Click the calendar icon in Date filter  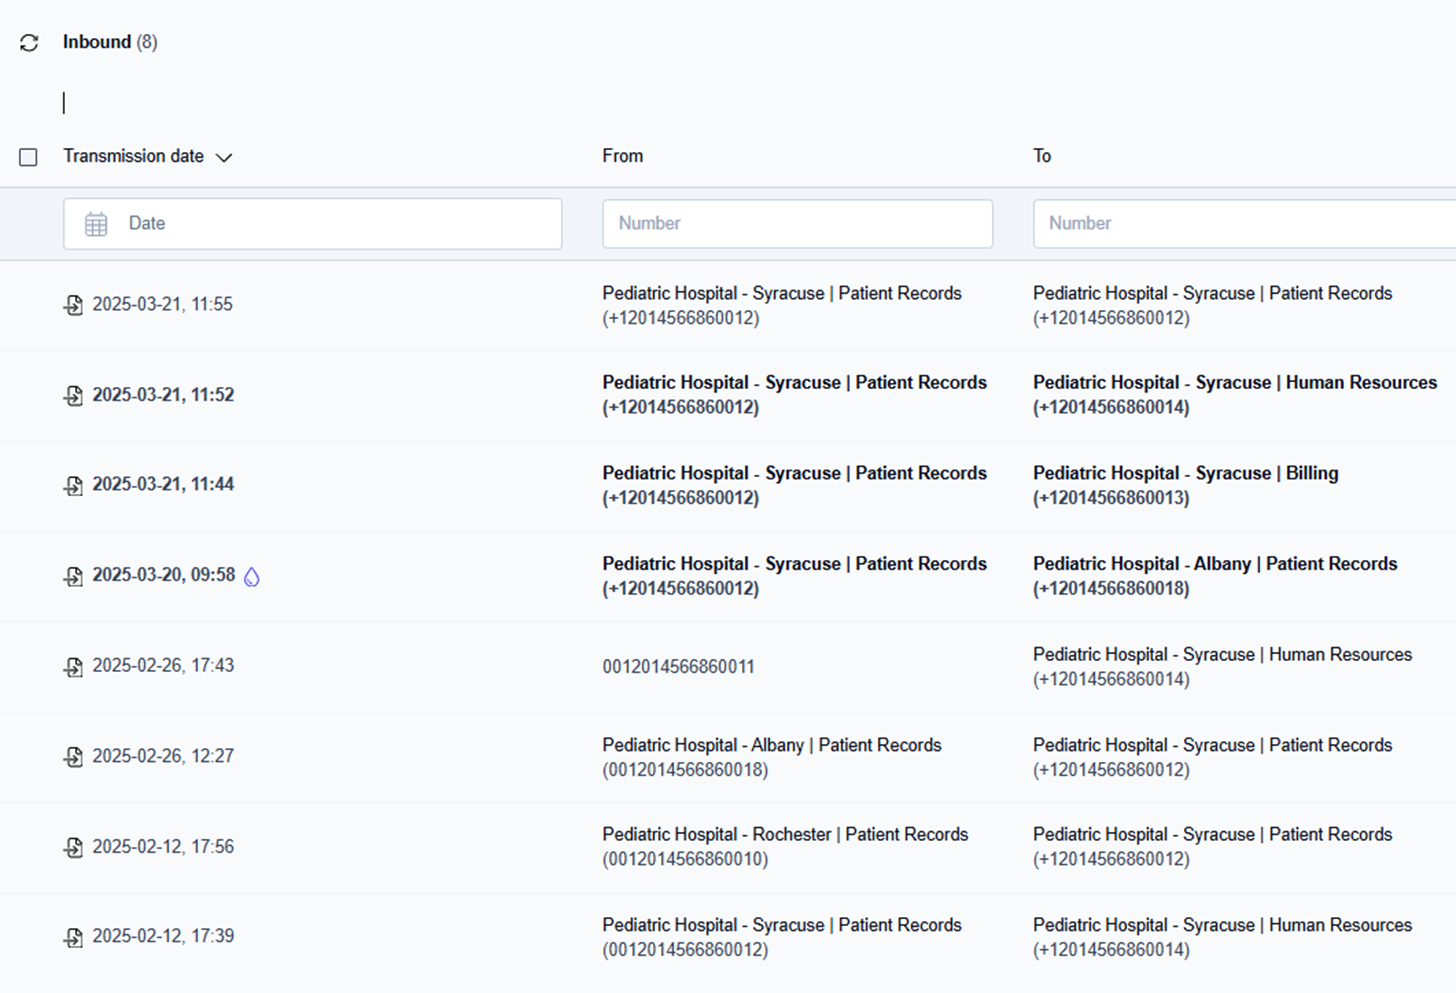96,224
